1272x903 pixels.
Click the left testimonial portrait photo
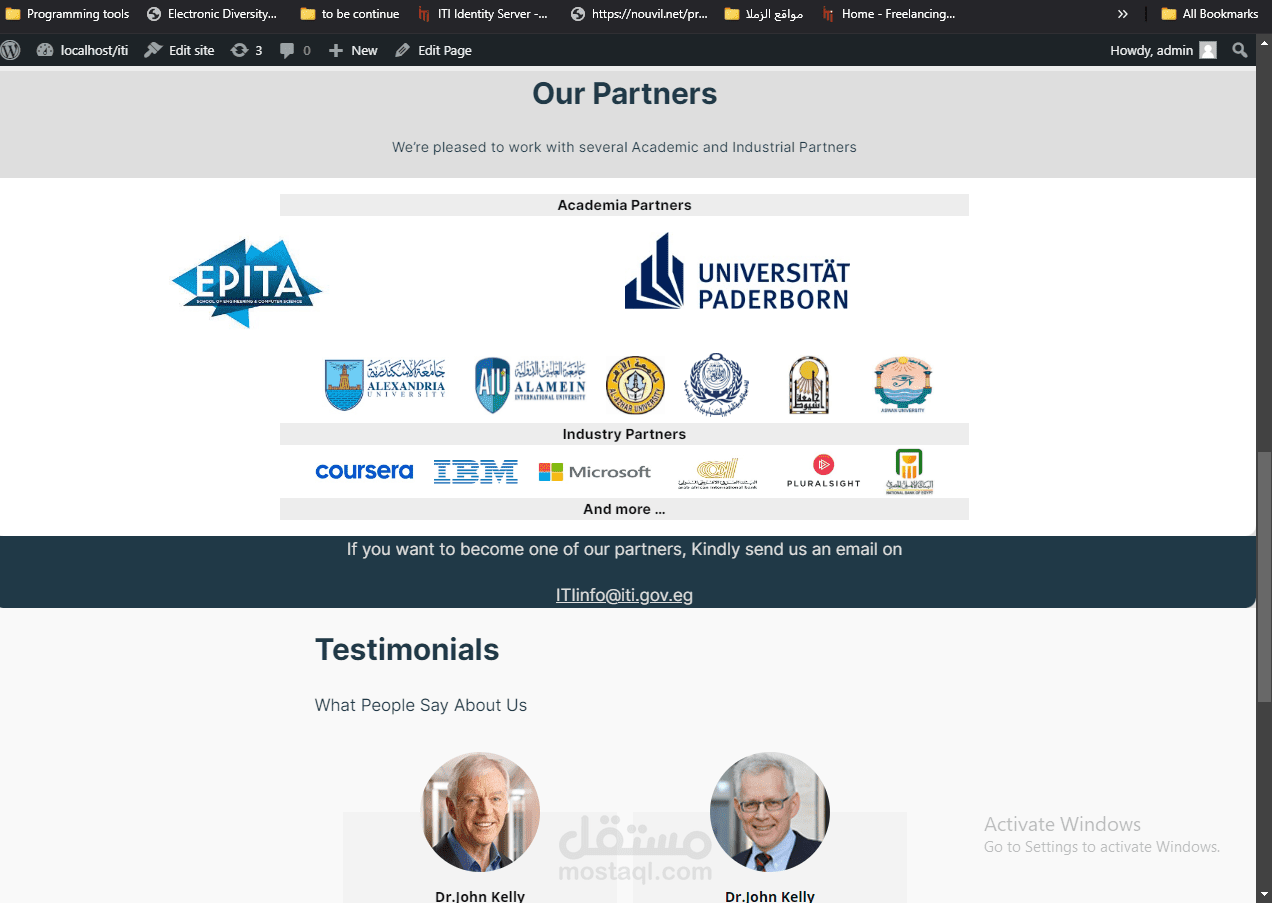[x=481, y=812]
